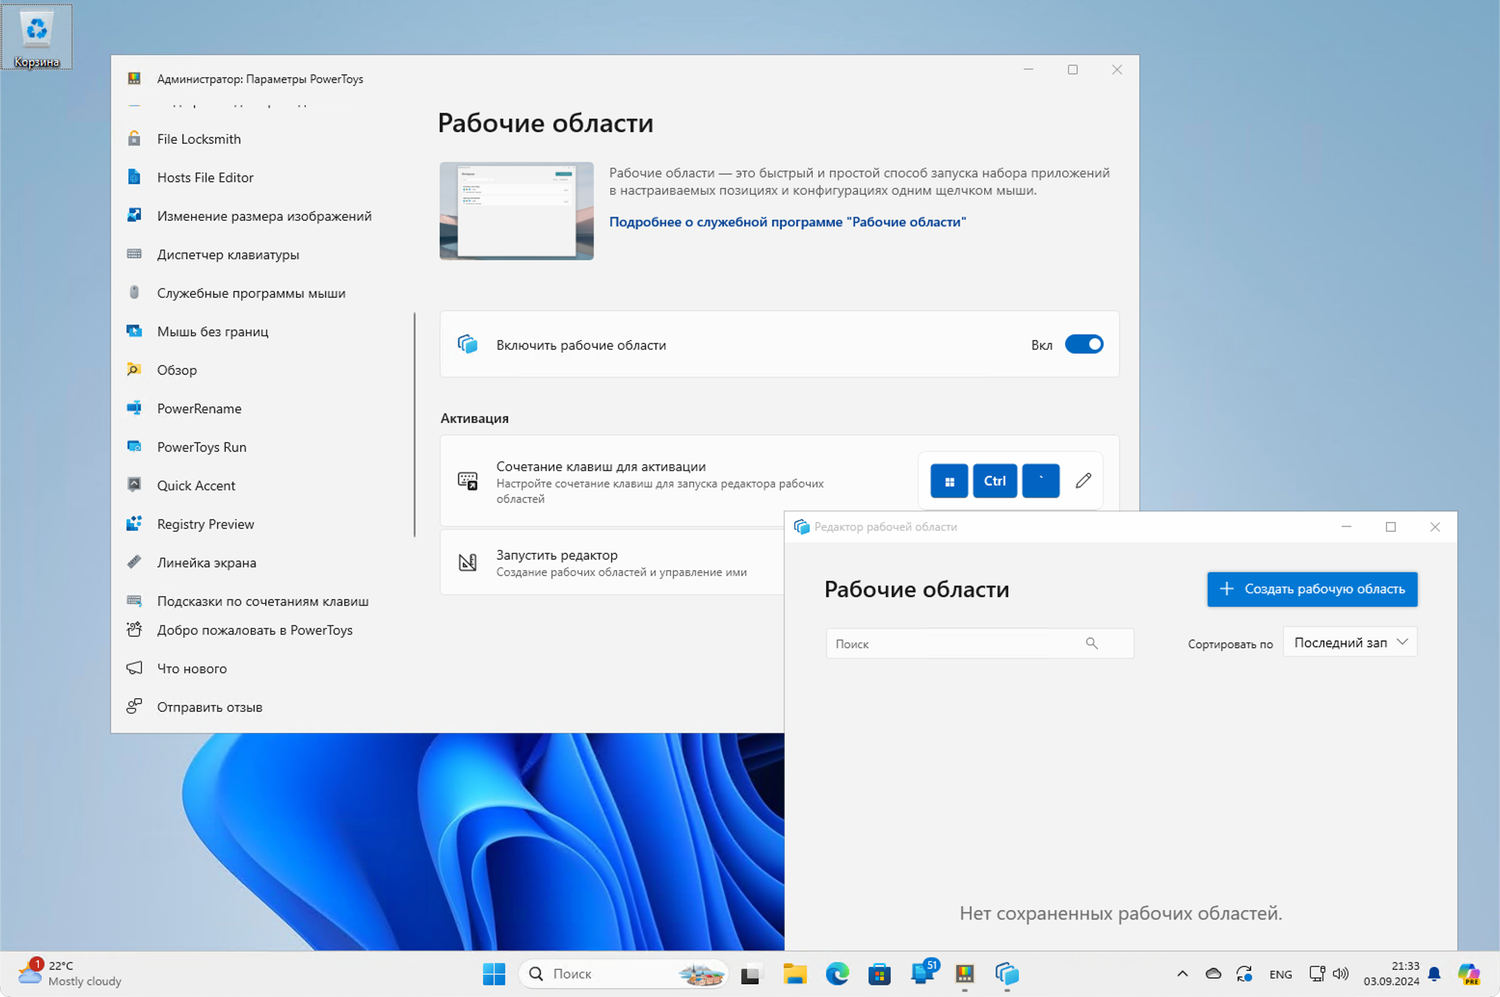The height and width of the screenshot is (997, 1500).
Task: Open Microsoft Store from the taskbar
Action: (x=880, y=974)
